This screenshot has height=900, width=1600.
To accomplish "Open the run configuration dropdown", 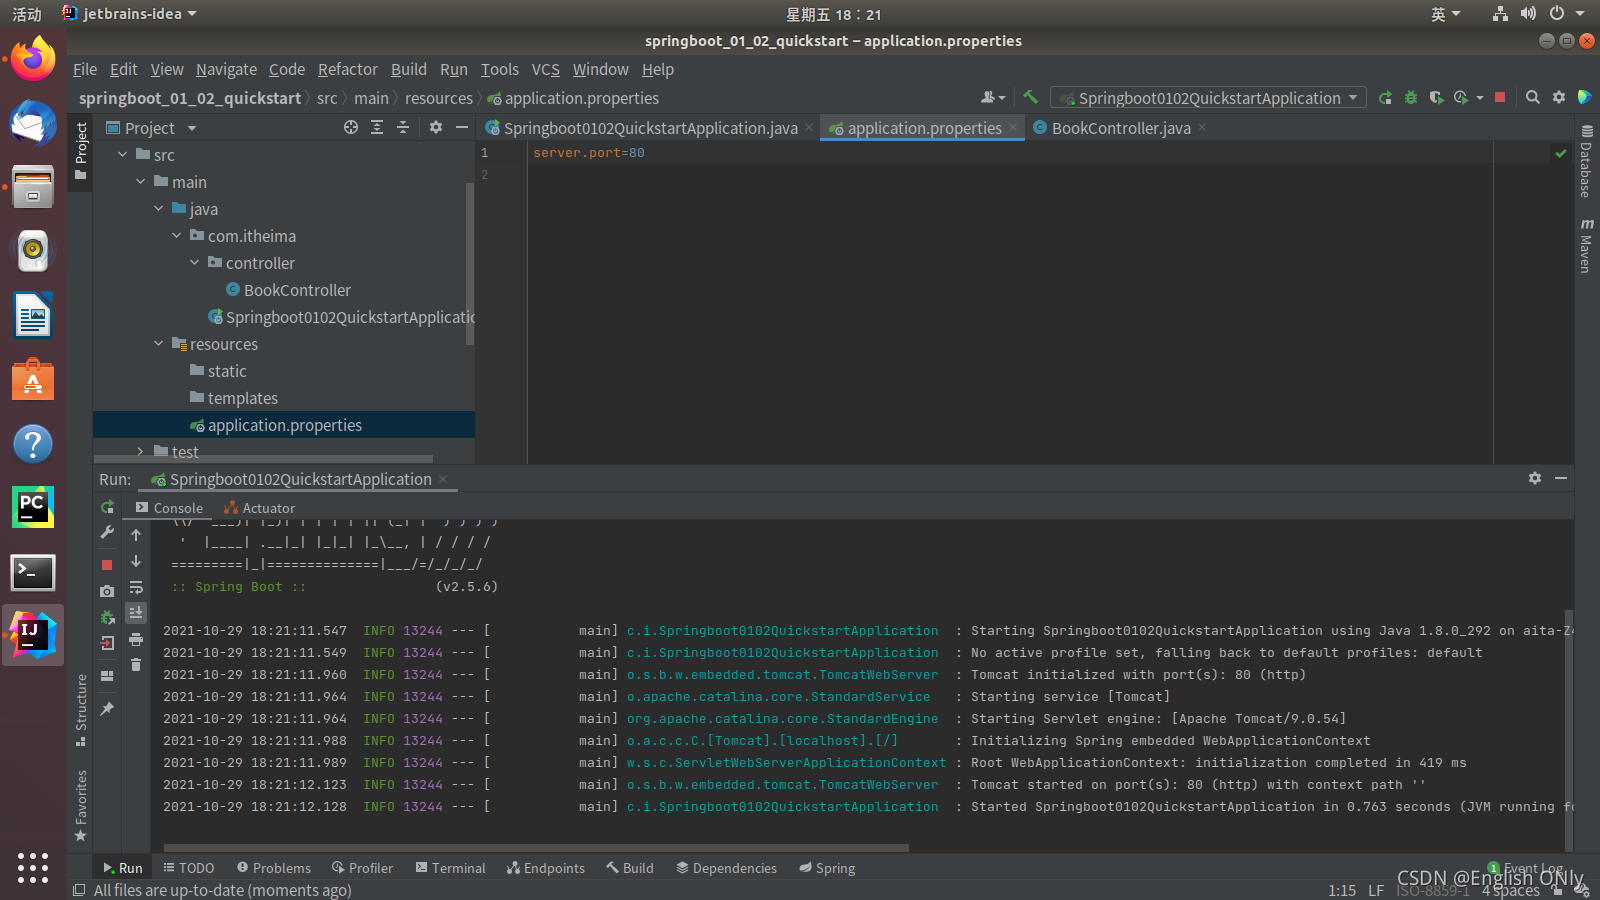I will point(1208,97).
